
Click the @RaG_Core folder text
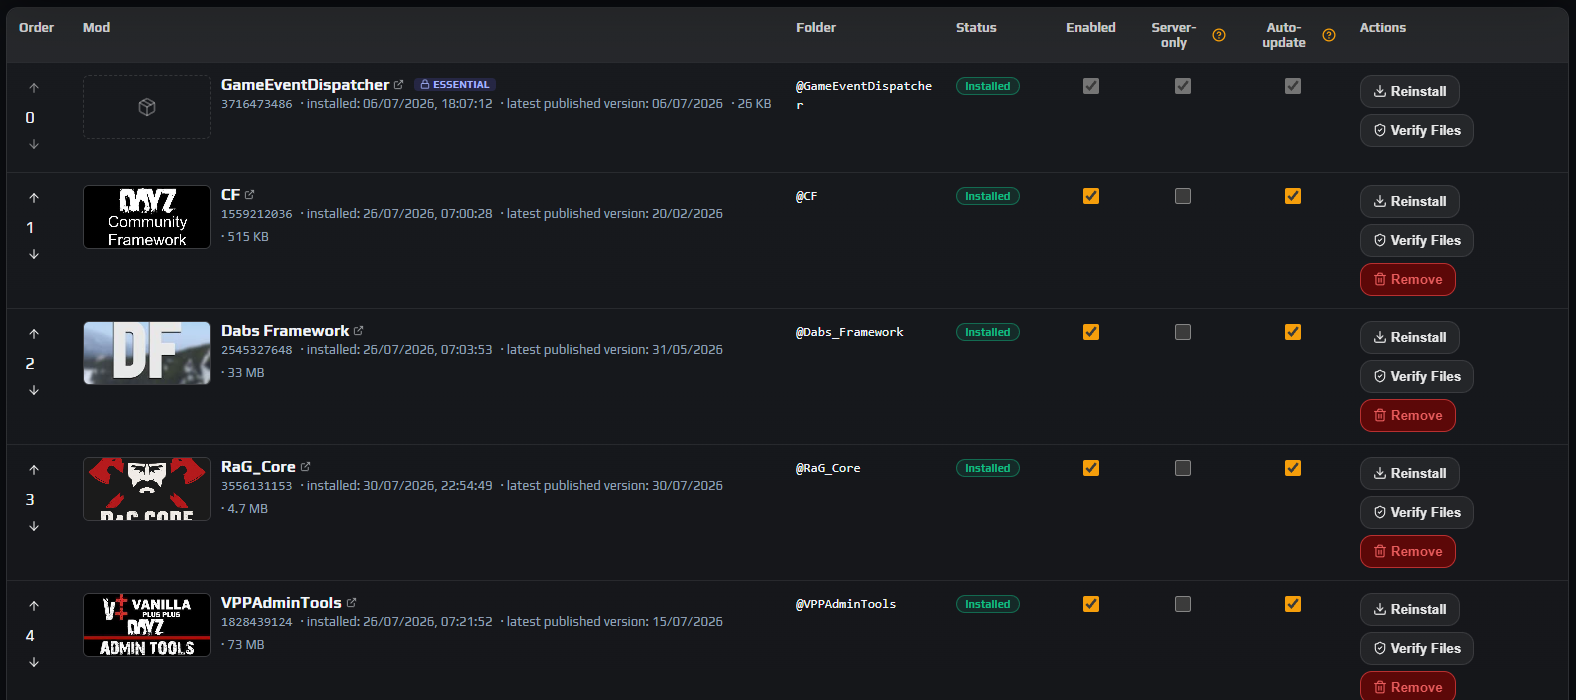828,468
